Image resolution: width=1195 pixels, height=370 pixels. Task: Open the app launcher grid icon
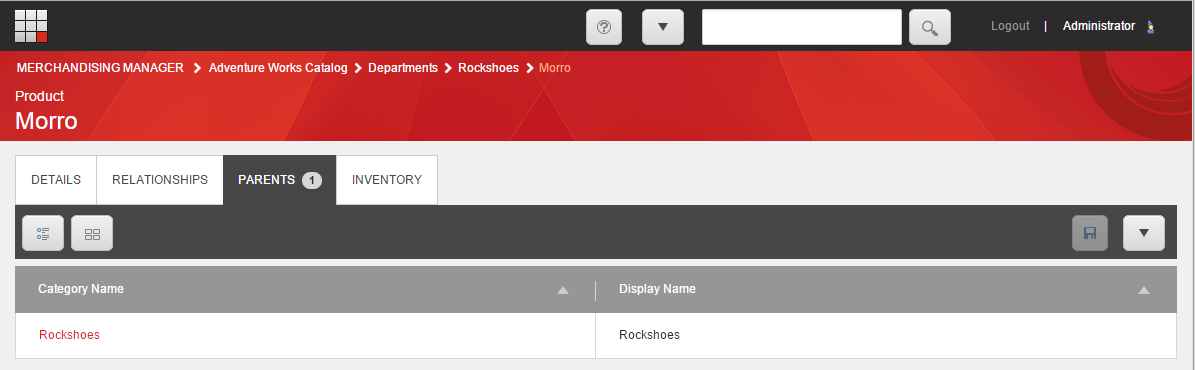(30, 26)
